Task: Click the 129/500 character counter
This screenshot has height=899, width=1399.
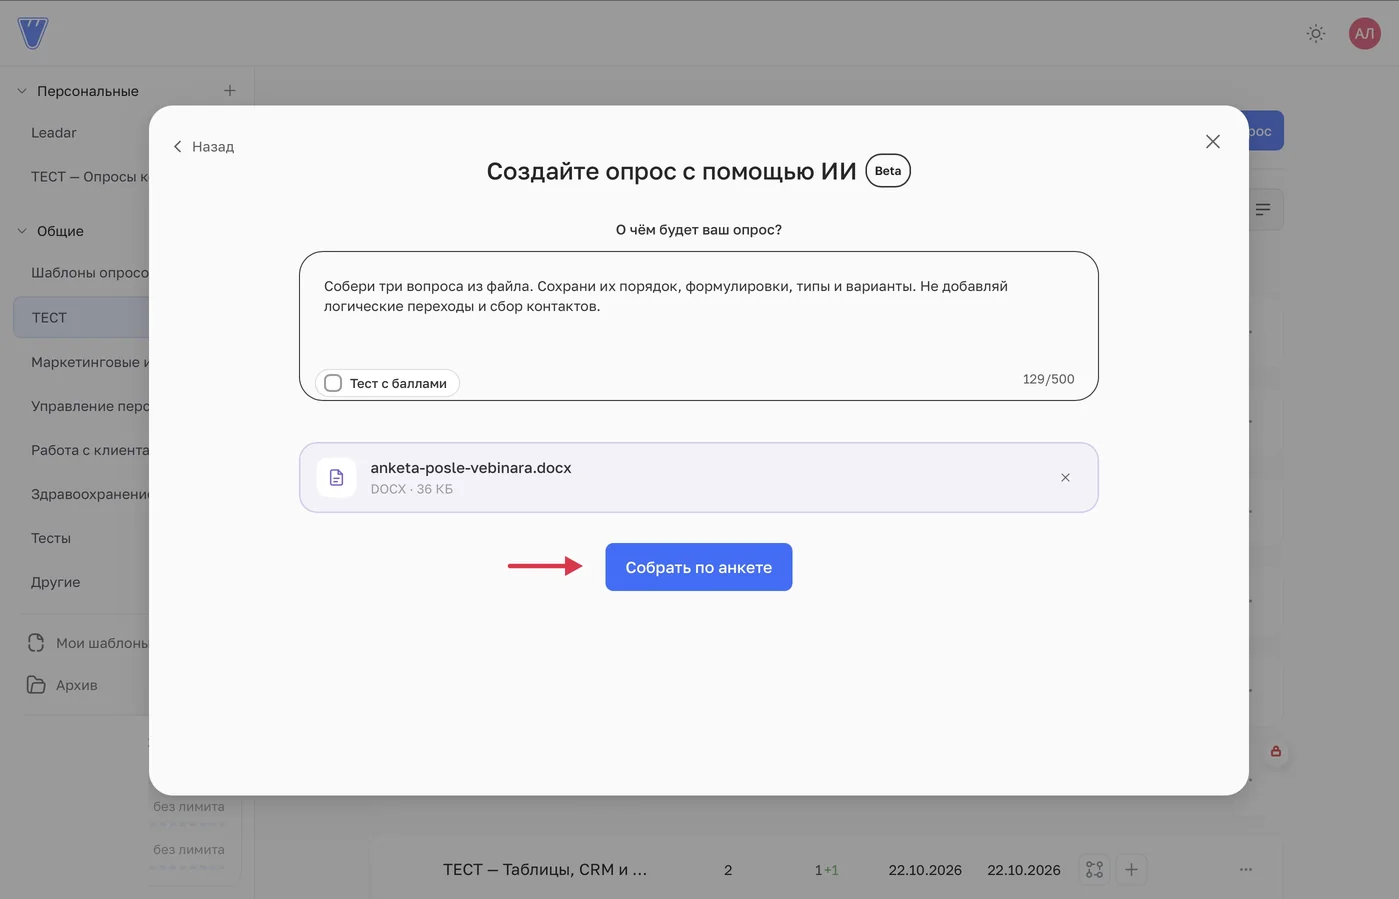Action: click(x=1048, y=379)
